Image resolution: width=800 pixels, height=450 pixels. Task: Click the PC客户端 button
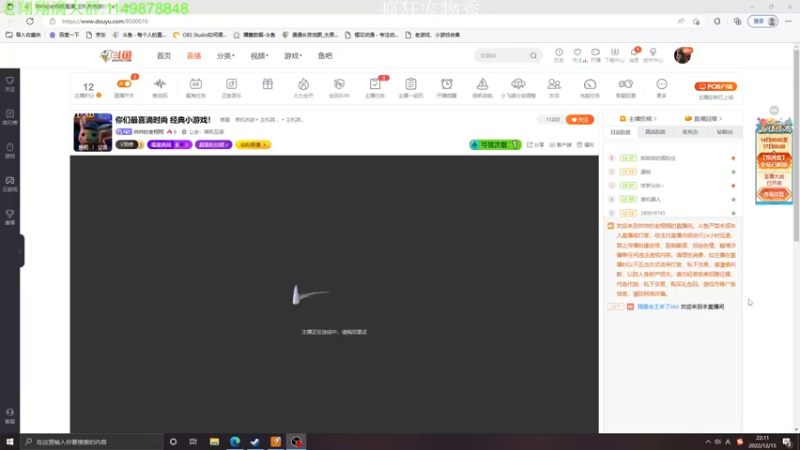[x=715, y=86]
